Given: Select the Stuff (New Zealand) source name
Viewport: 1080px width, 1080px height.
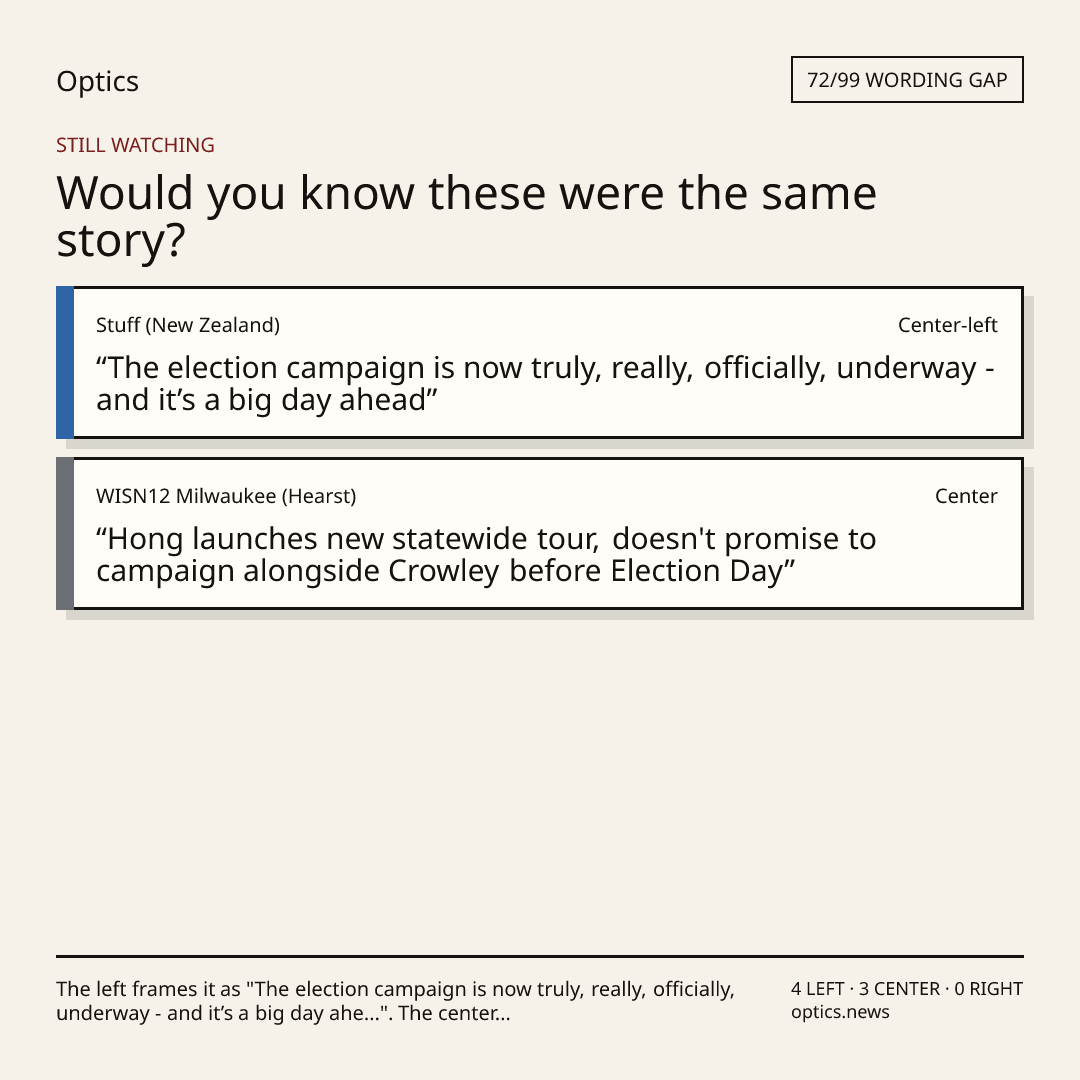Looking at the screenshot, I should 188,325.
